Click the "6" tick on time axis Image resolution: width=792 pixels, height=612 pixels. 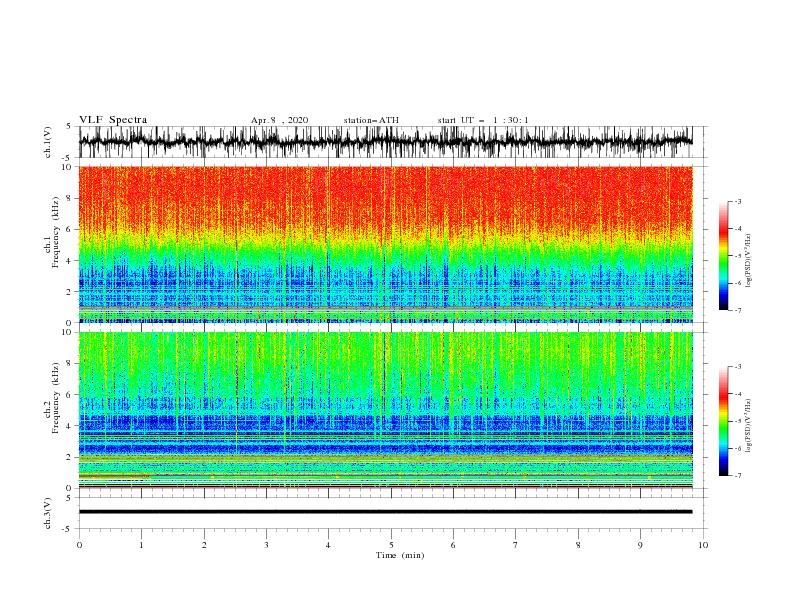(x=453, y=545)
